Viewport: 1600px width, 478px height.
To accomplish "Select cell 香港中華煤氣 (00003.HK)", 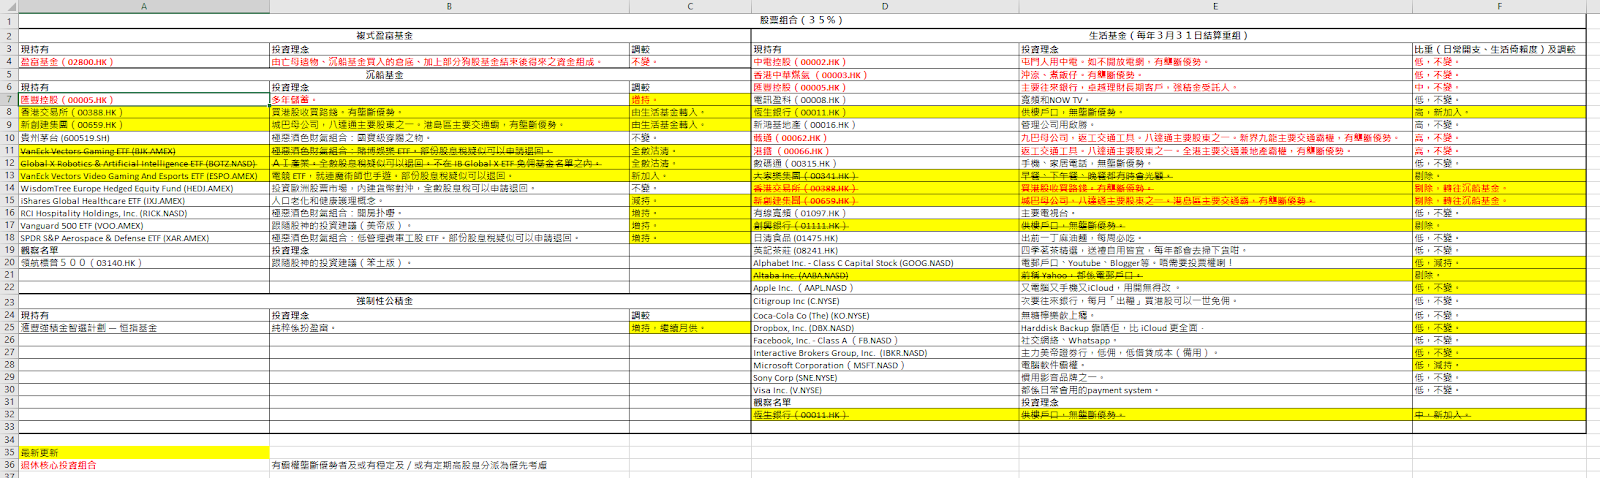I will point(885,75).
